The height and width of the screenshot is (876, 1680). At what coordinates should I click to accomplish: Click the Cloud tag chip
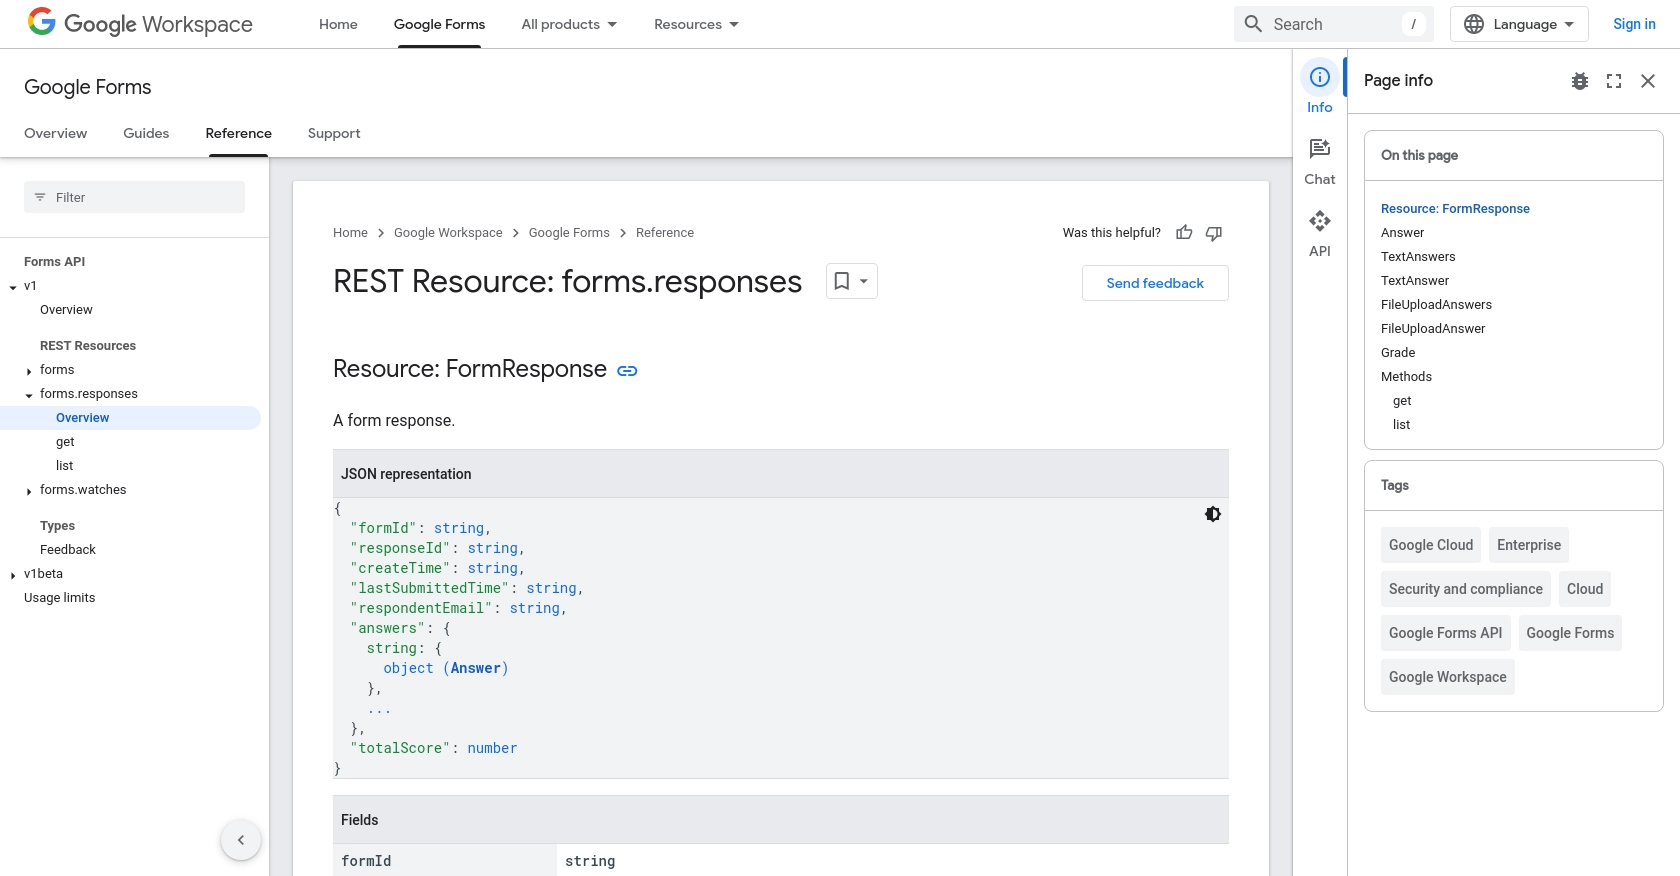(1585, 589)
